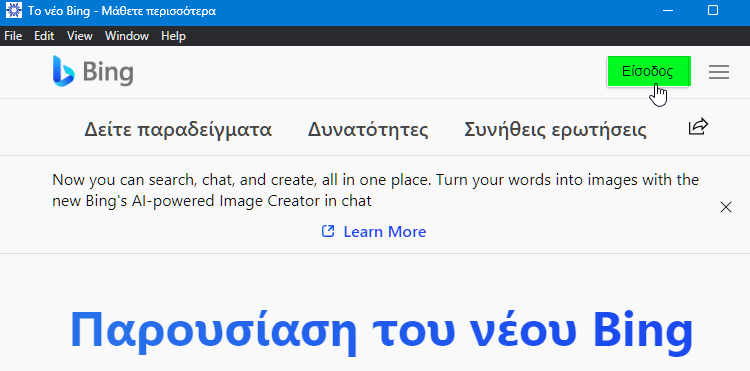
Task: Click the Παρουσίαση του νέου Bing heading
Action: click(381, 329)
